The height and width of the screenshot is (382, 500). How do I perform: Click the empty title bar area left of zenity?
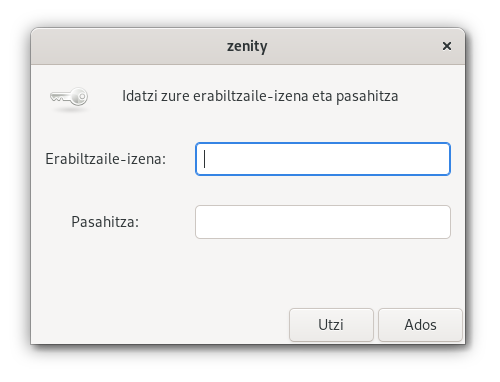click(x=128, y=46)
